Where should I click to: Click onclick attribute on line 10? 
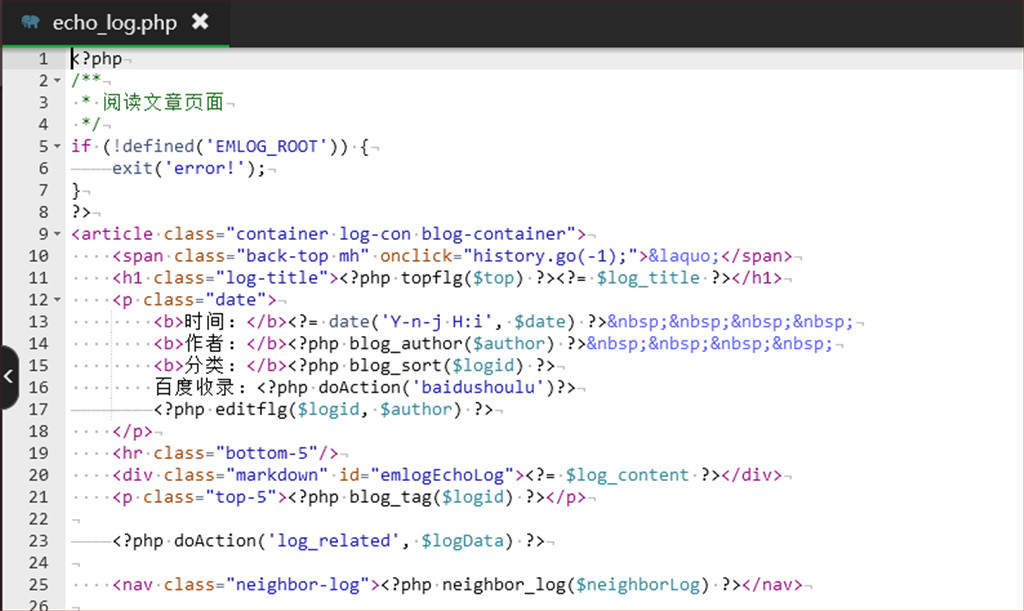pos(416,256)
